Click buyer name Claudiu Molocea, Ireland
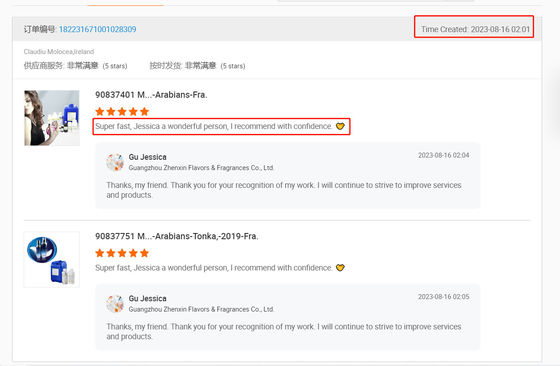 pyautogui.click(x=59, y=52)
